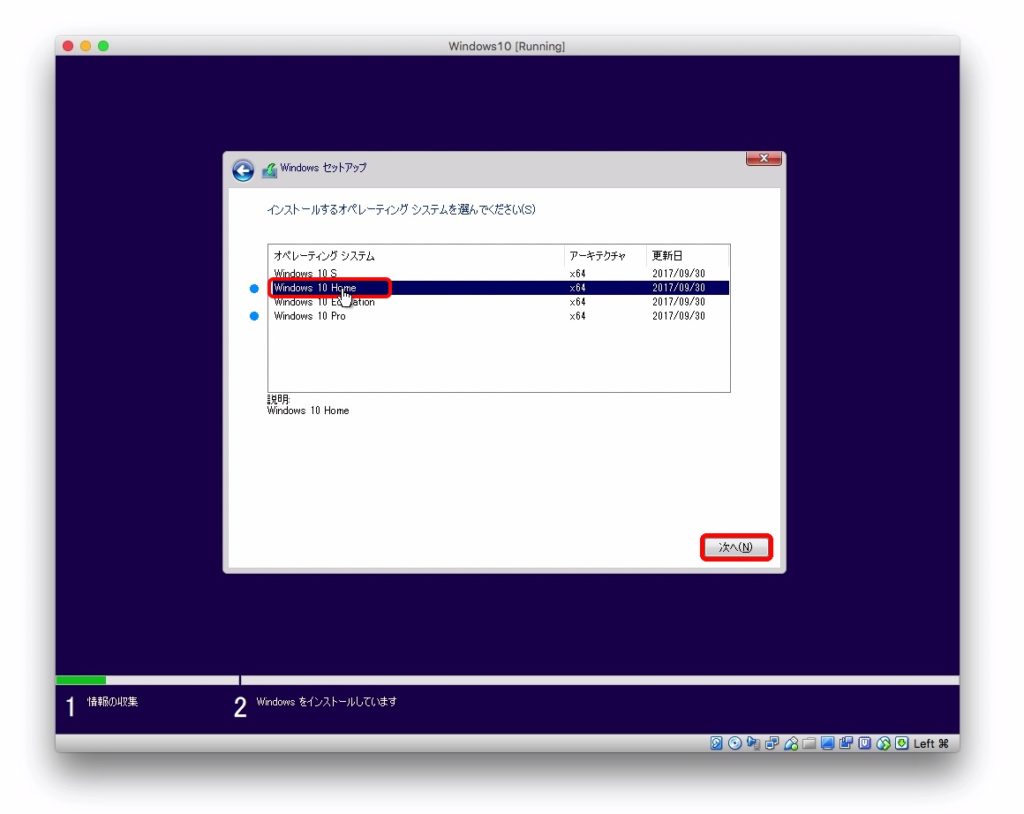The height and width of the screenshot is (814, 1024).
Task: Click the video capture status icon
Action: 846,743
